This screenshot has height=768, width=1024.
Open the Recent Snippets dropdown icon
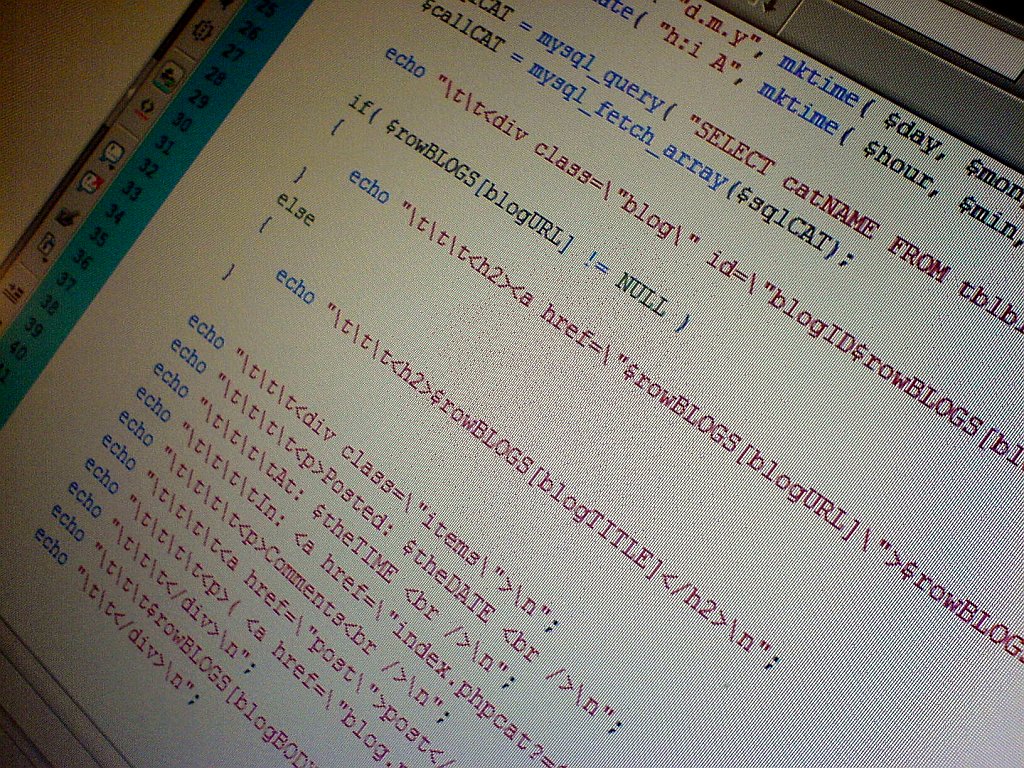click(47, 243)
